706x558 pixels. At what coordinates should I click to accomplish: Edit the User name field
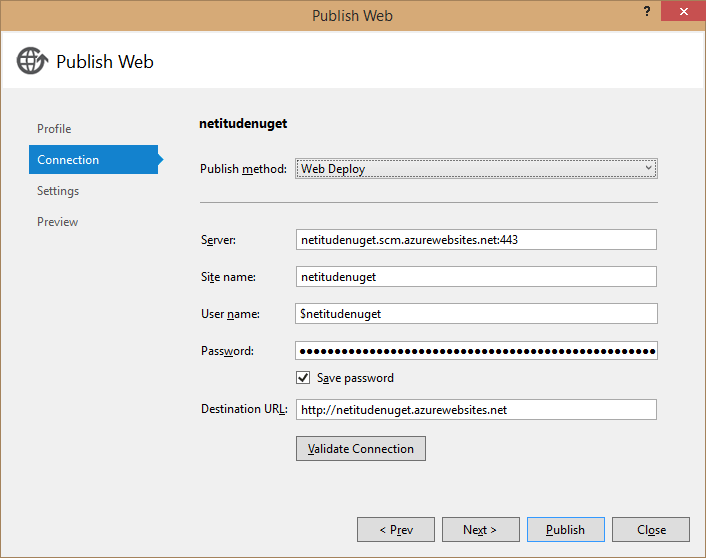476,313
